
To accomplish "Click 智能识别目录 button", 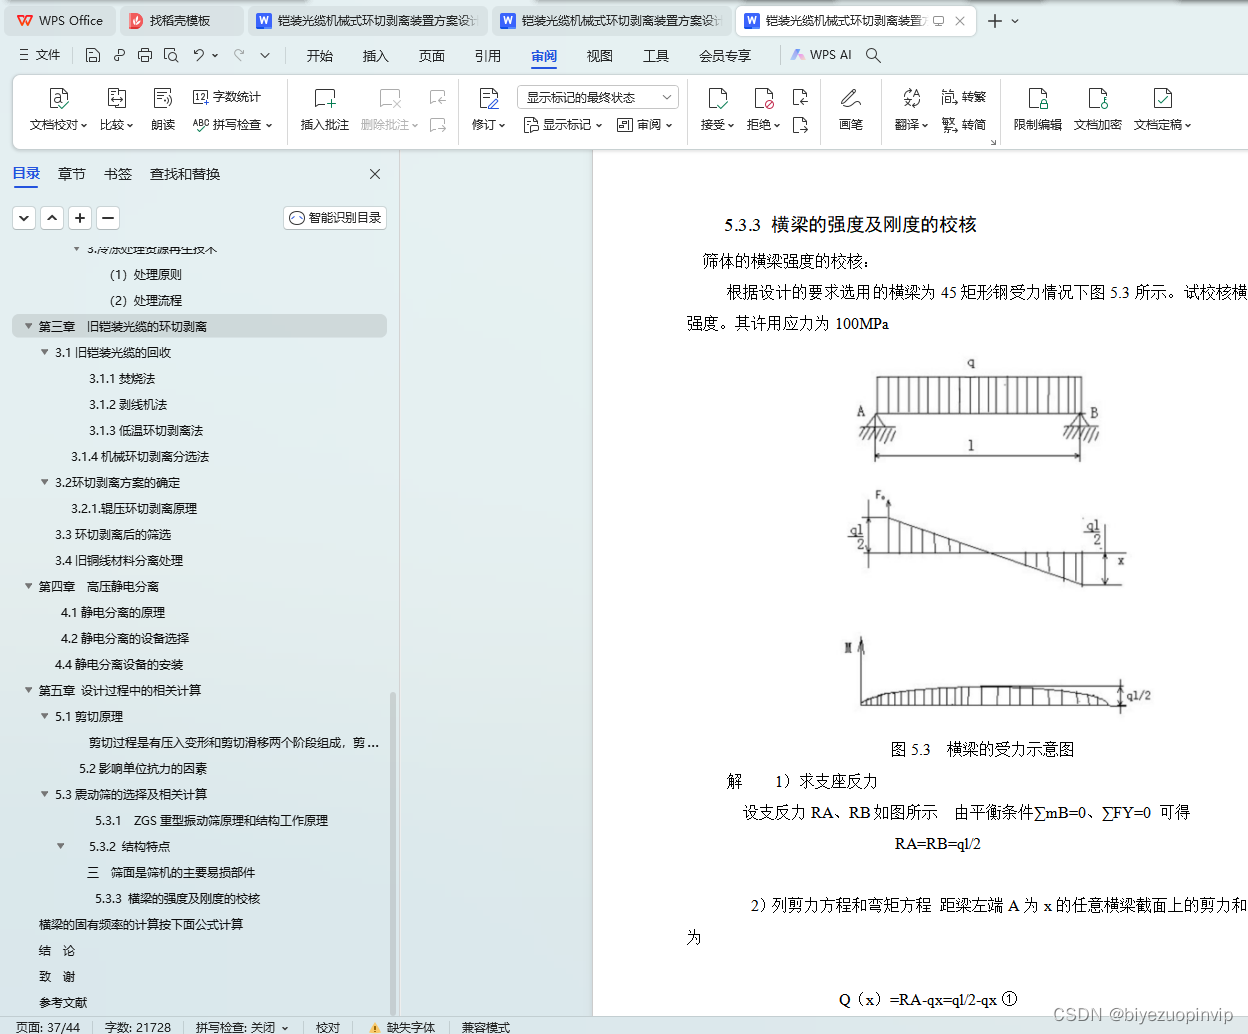I will click(335, 218).
